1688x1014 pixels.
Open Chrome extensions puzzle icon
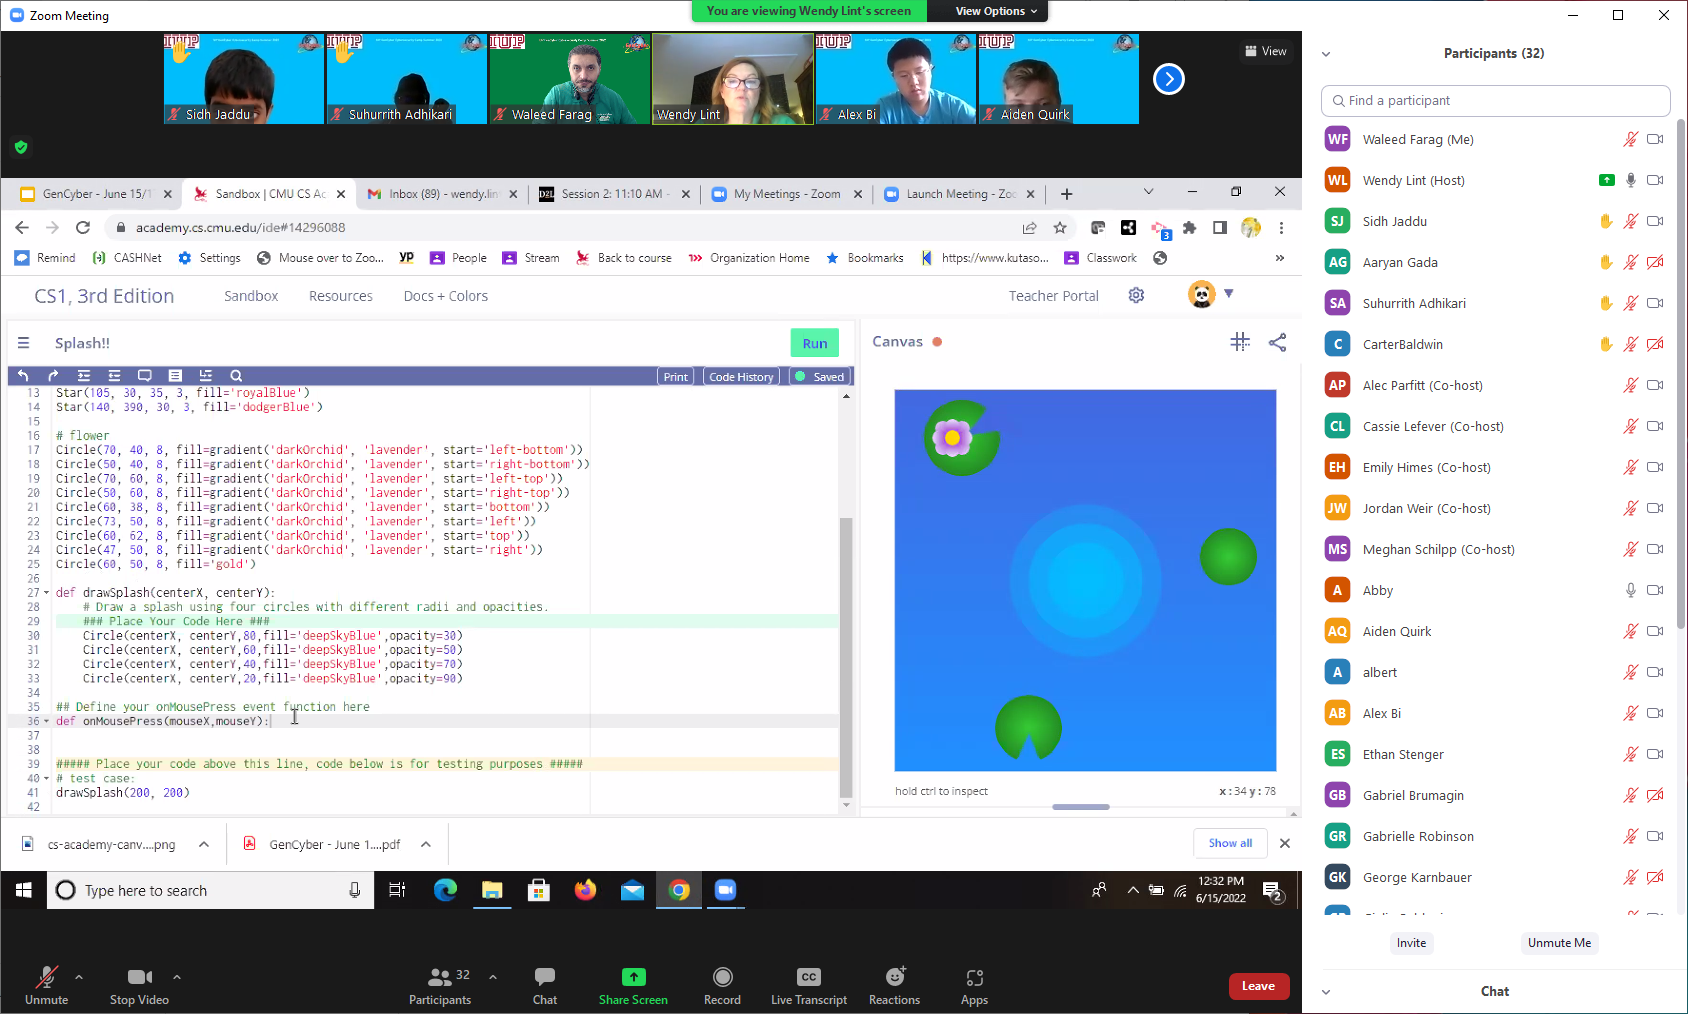[1189, 228]
